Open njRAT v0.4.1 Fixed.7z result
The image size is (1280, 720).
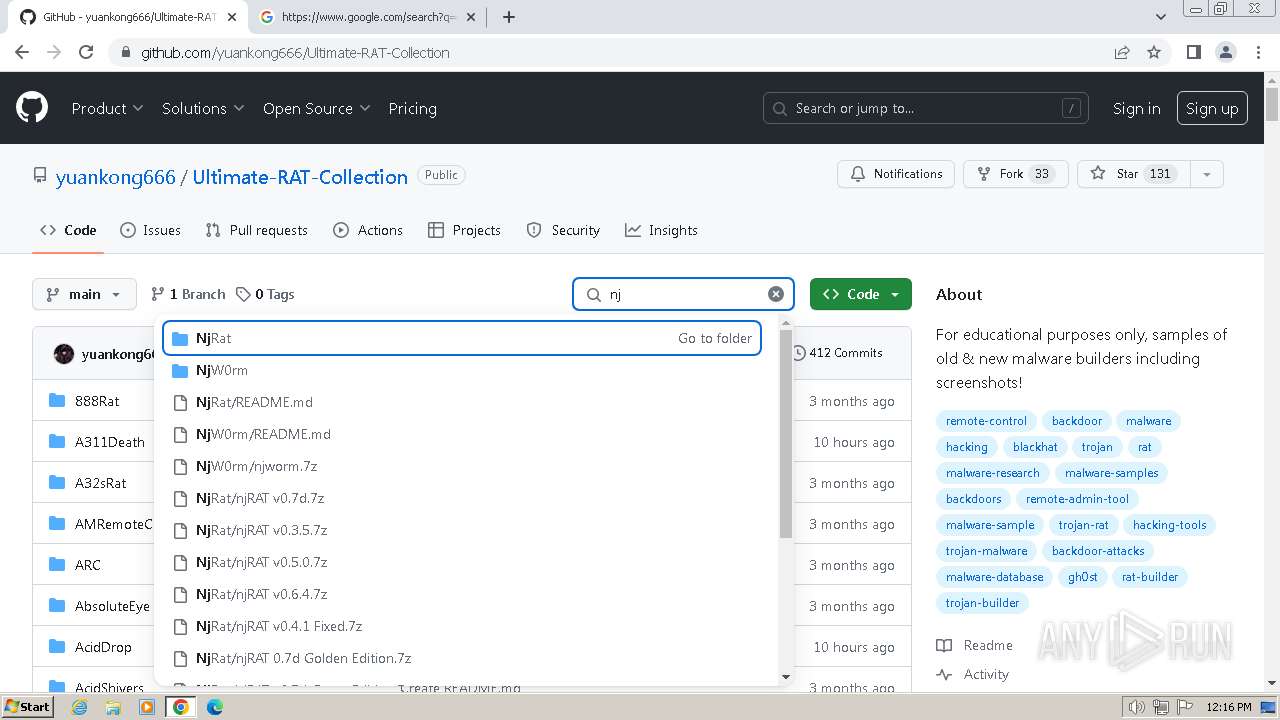point(462,626)
